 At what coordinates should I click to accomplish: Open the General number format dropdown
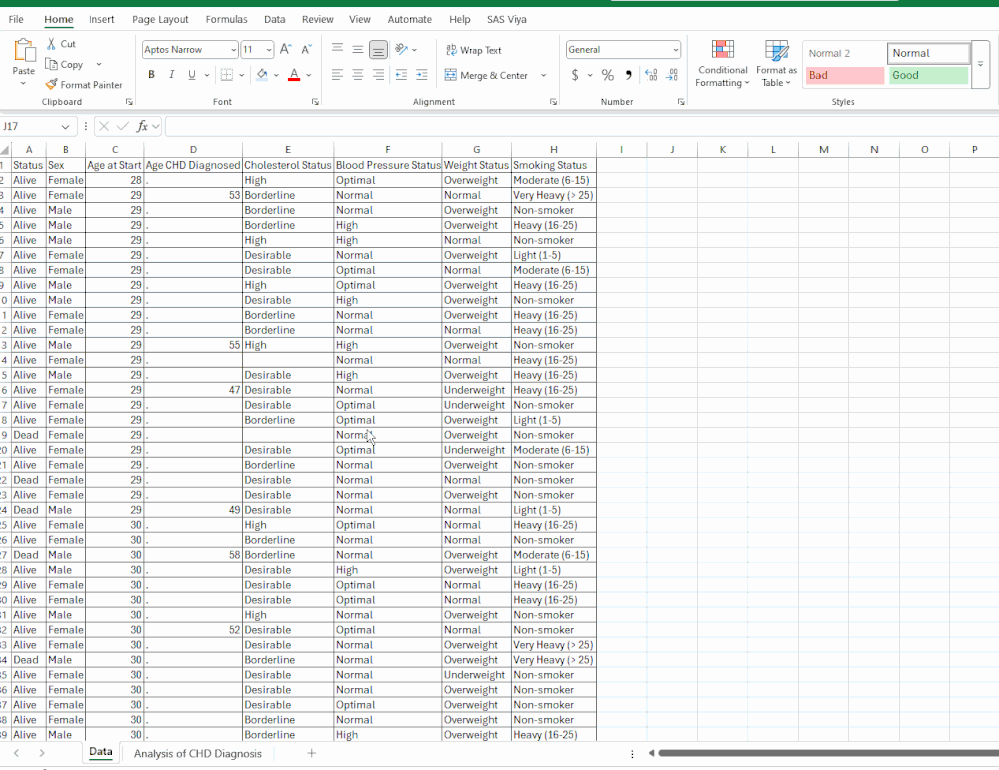tap(675, 50)
